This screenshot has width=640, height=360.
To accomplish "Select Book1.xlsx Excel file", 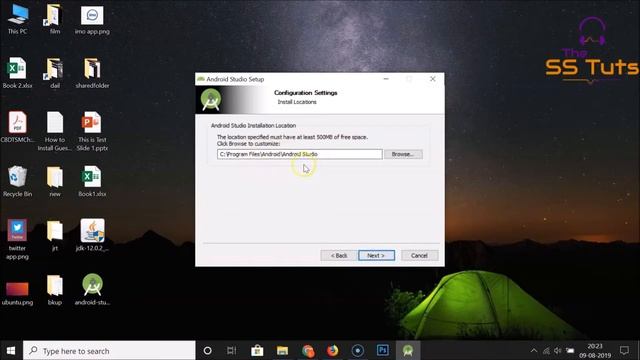I will coord(92,181).
